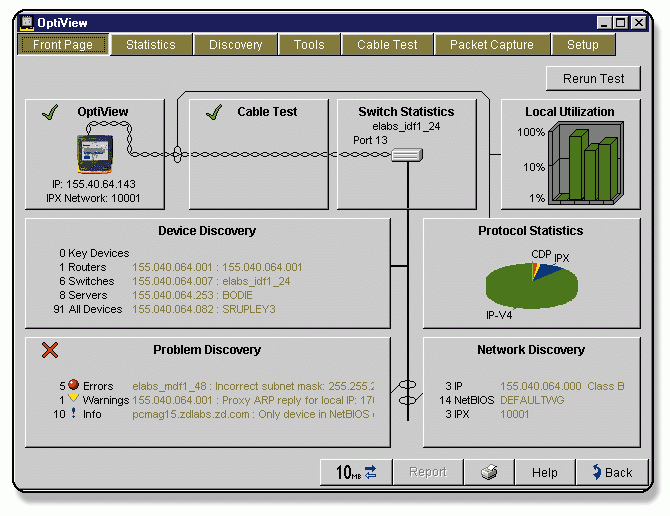The width and height of the screenshot is (670, 516).
Task: Click the Rerun Test button
Action: coord(593,79)
